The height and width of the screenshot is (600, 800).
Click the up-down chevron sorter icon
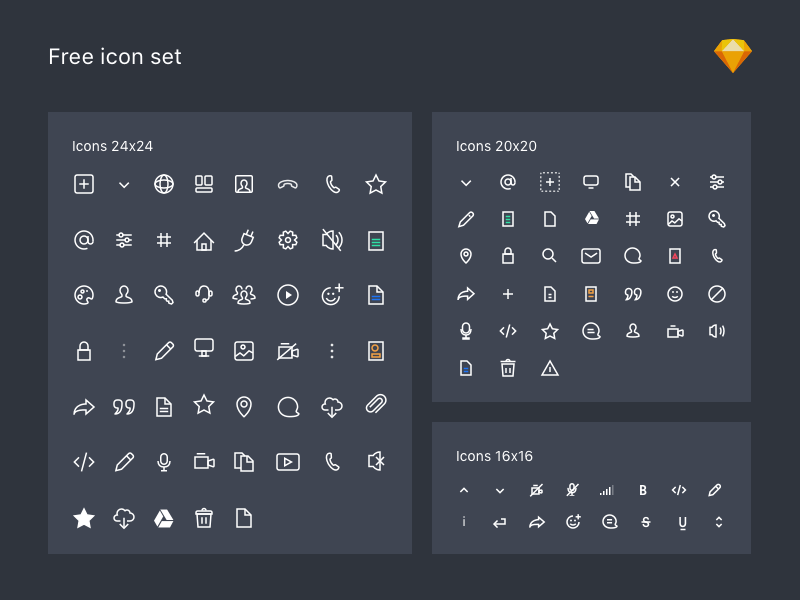tap(717, 522)
